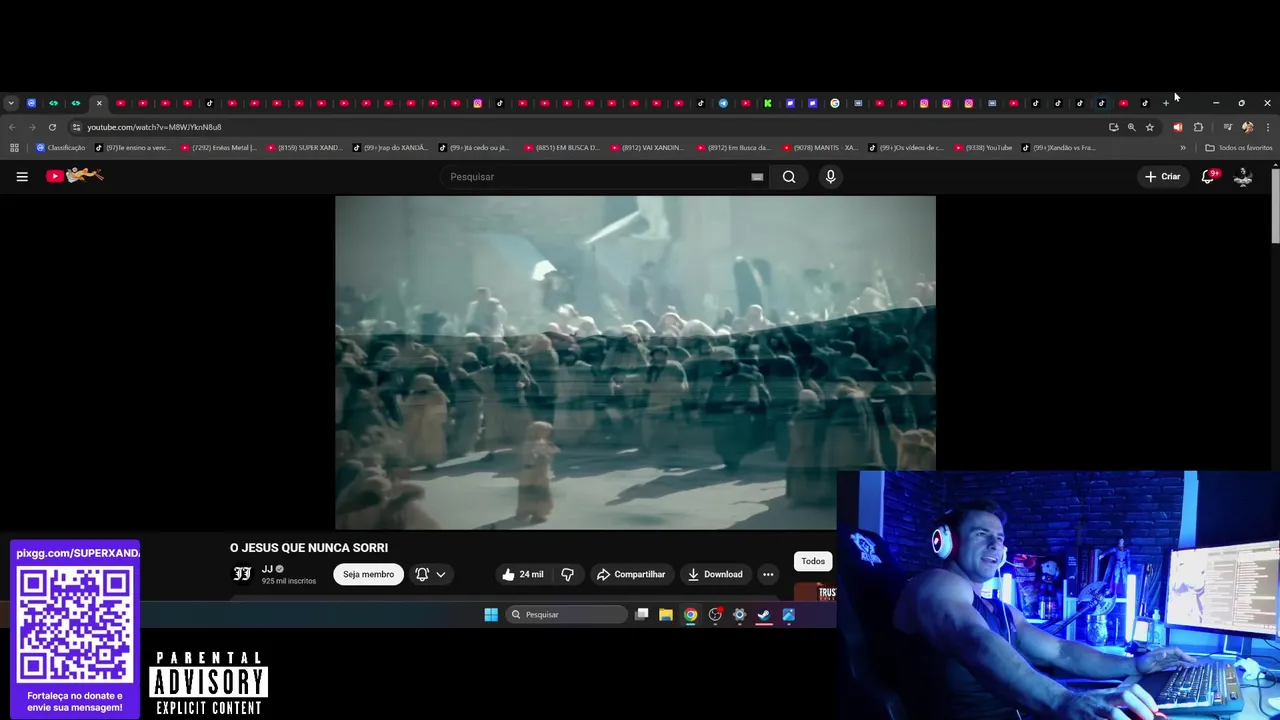Screen dimensions: 1280x720
Task: Click Compartilhar share button
Action: [631, 574]
